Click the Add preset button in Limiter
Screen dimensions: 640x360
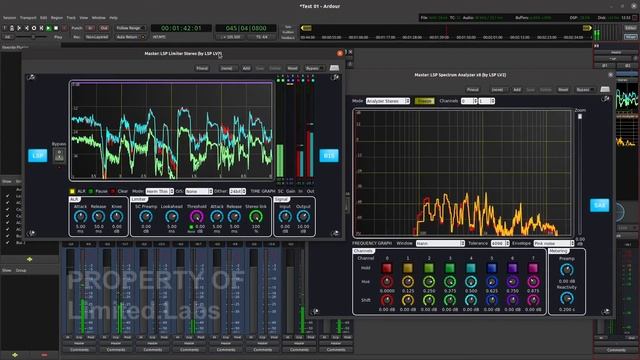click(x=246, y=68)
